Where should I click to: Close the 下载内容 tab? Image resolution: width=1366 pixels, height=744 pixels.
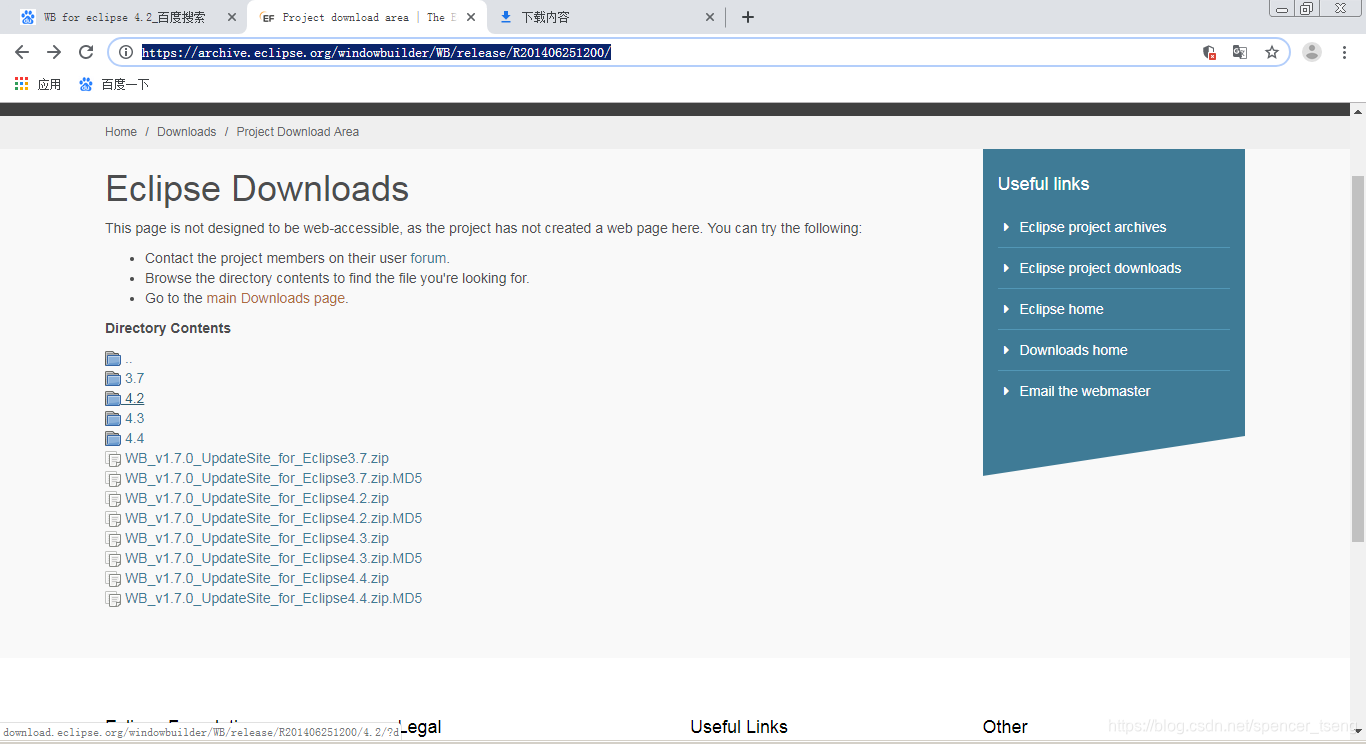[710, 17]
